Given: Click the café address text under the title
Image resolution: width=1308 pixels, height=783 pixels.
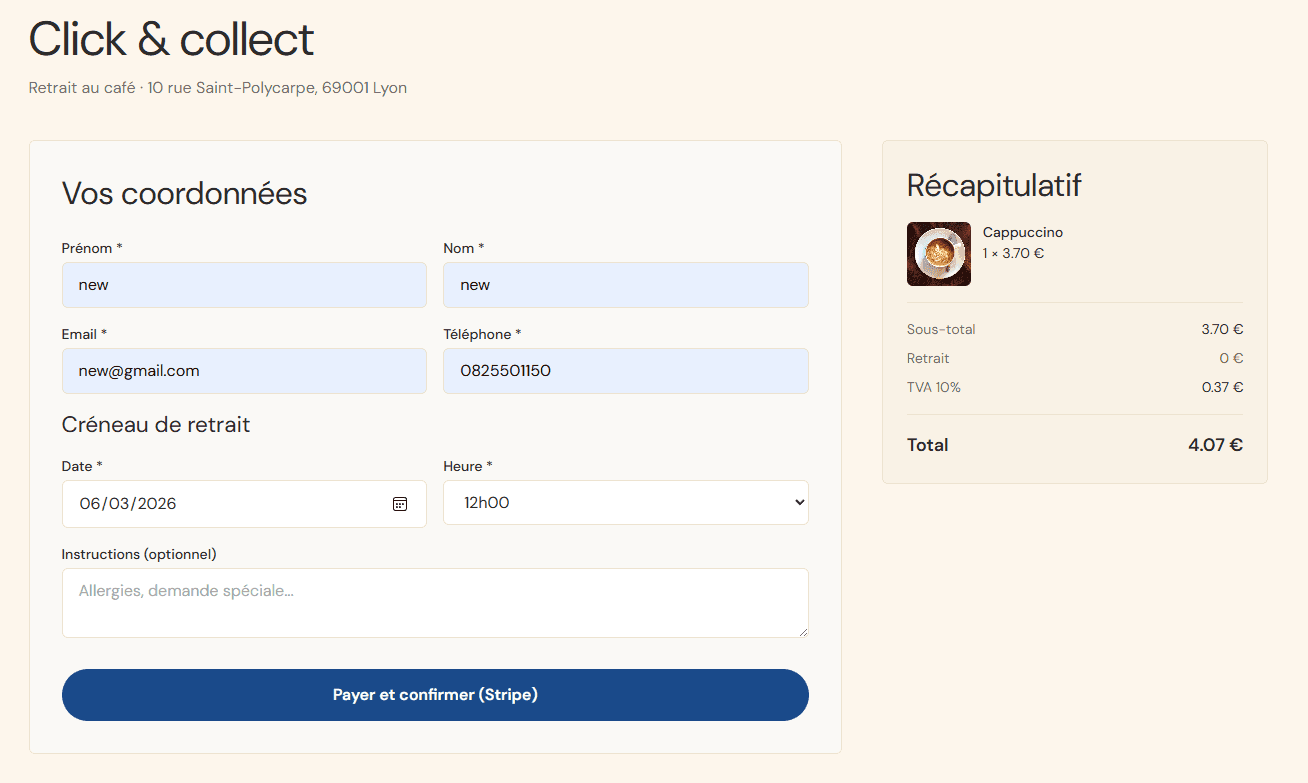Looking at the screenshot, I should click(218, 88).
